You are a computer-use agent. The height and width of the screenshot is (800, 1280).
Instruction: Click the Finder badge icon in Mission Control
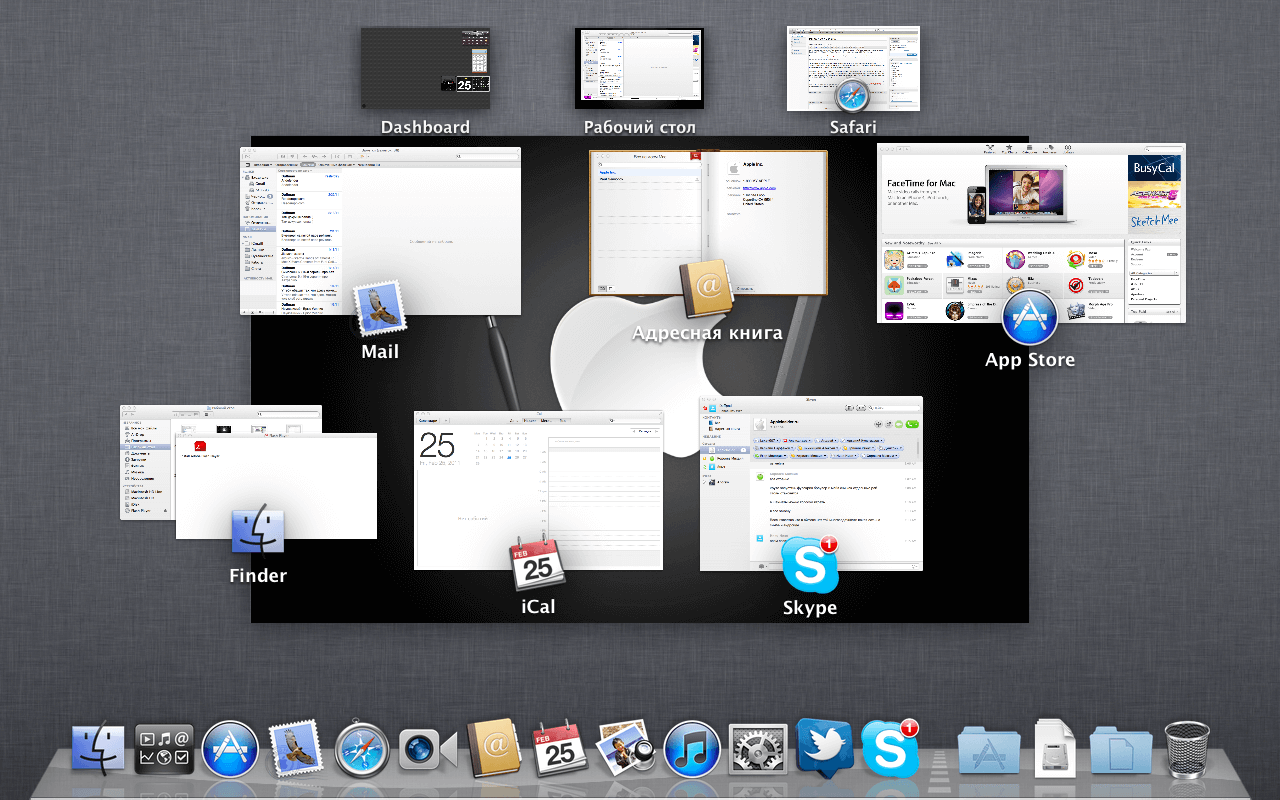pyautogui.click(x=258, y=533)
